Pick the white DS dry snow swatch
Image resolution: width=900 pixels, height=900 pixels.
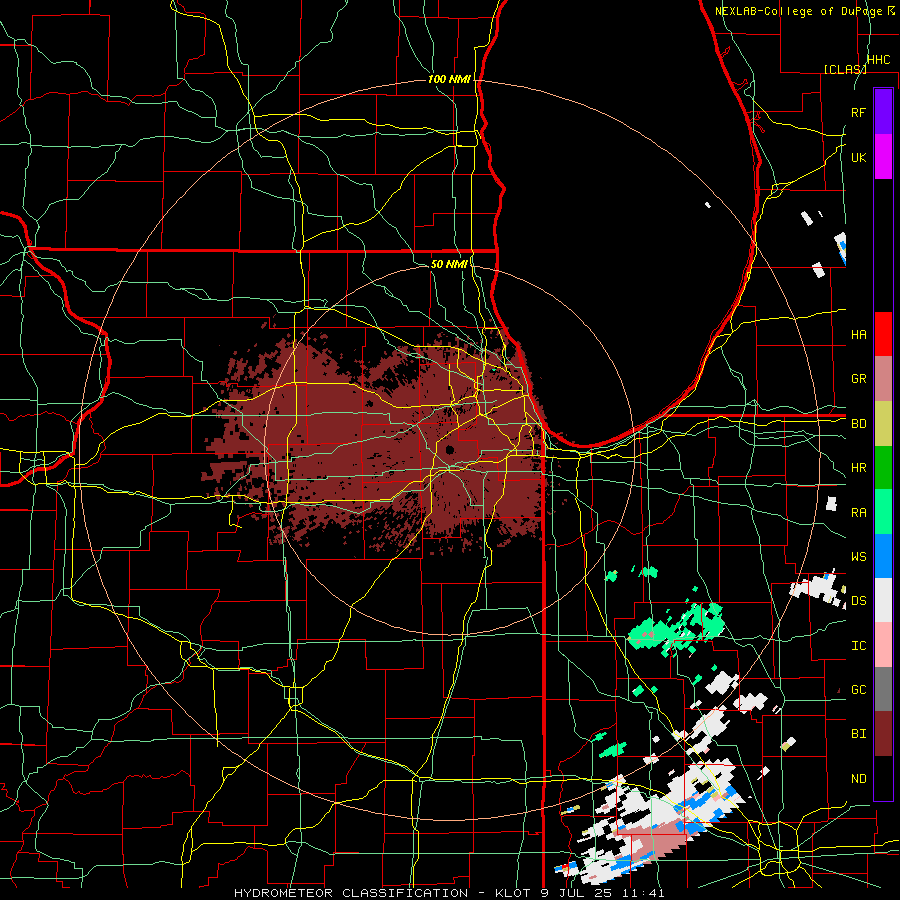883,600
